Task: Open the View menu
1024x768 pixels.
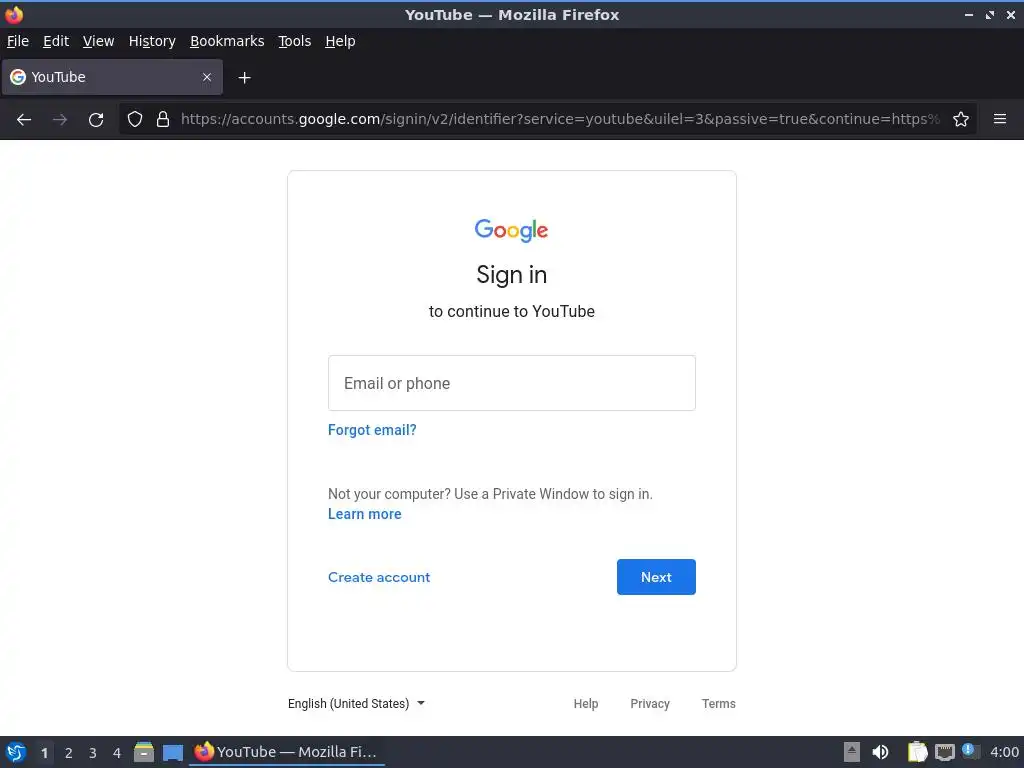Action: coord(99,41)
